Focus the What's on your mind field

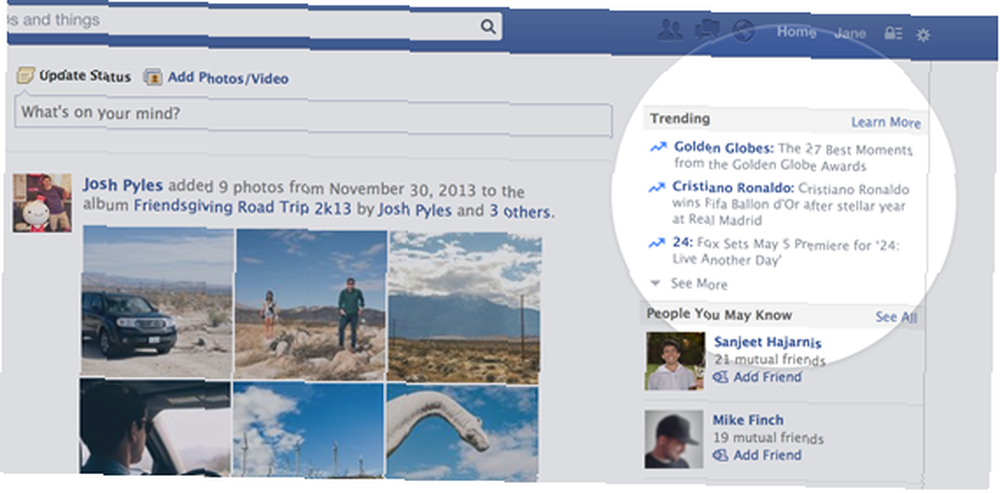tap(313, 117)
